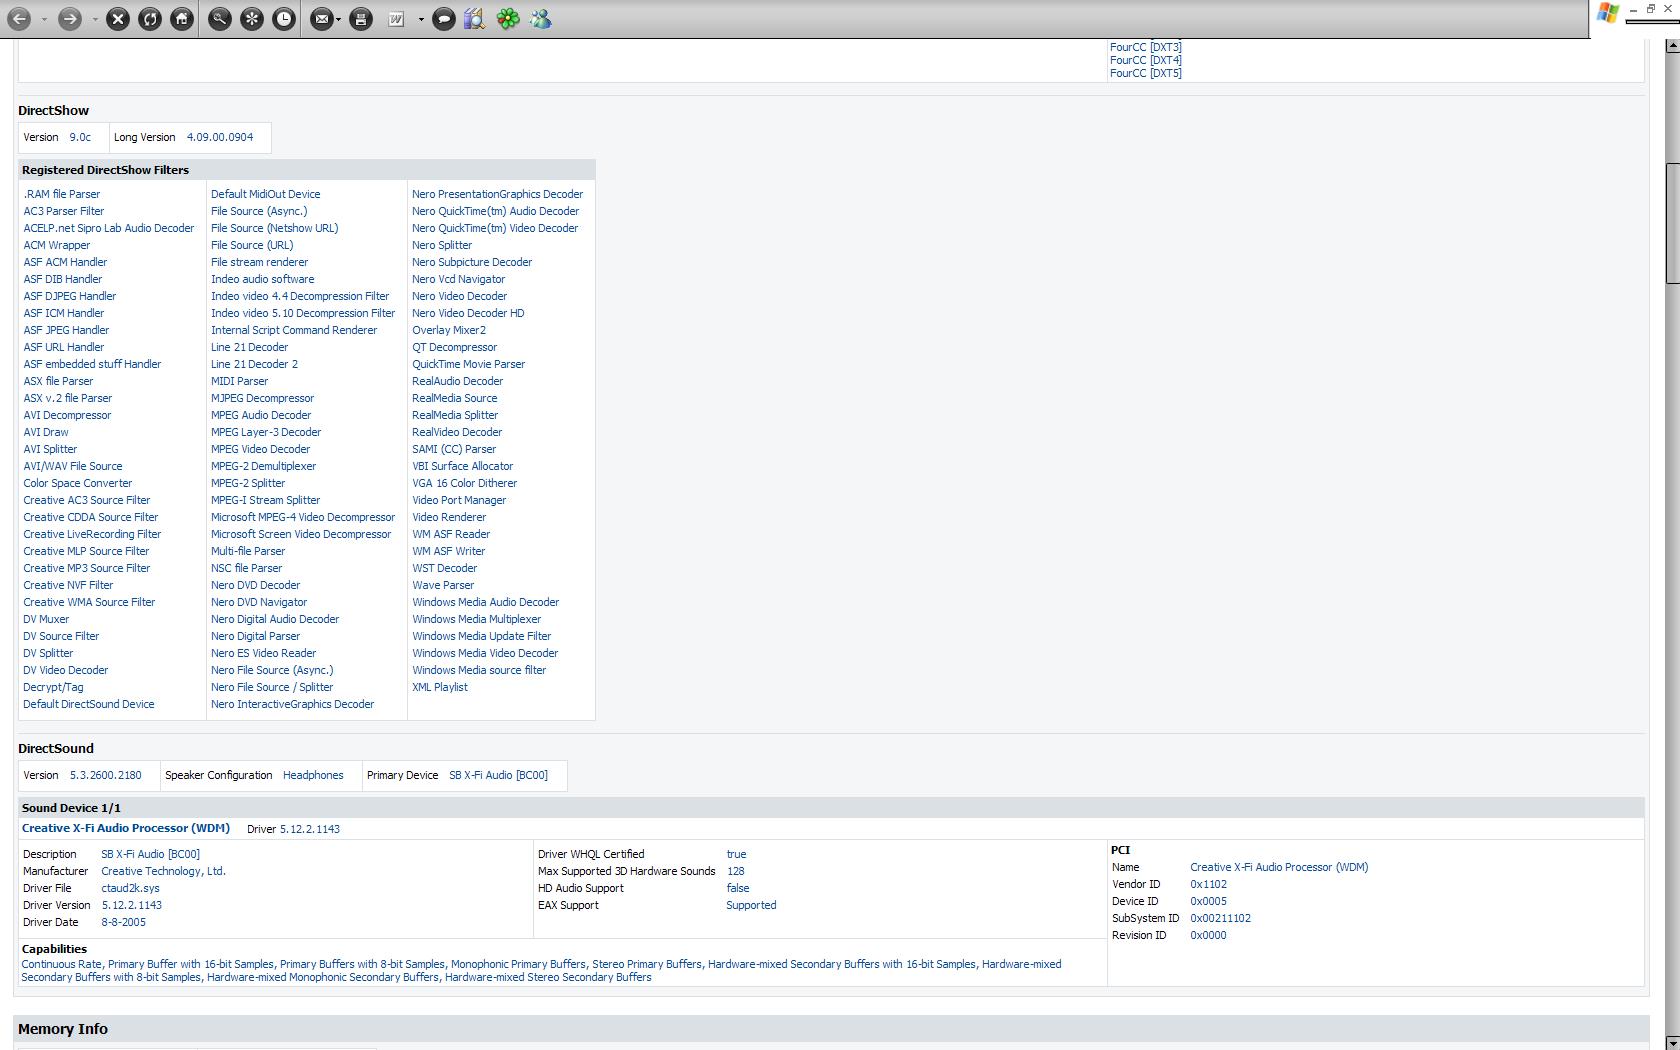Click the PCI SubSystem ID 0x00211102
This screenshot has height=1050, width=1680.
coord(1220,918)
